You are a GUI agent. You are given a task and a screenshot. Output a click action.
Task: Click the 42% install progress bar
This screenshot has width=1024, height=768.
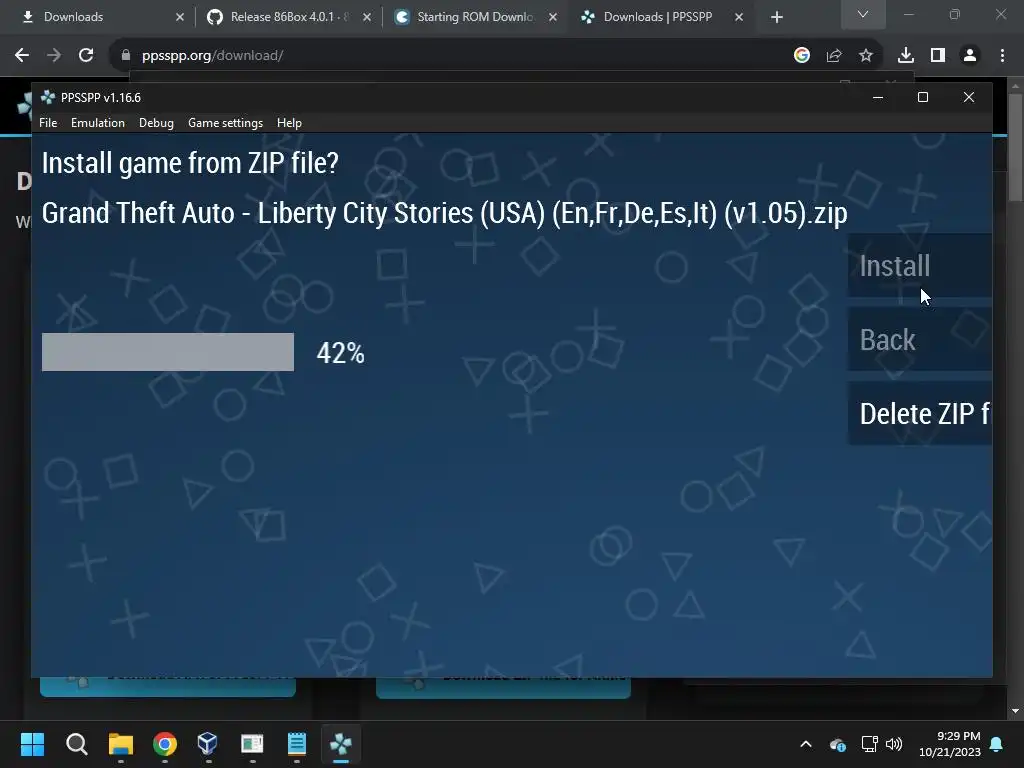168,352
